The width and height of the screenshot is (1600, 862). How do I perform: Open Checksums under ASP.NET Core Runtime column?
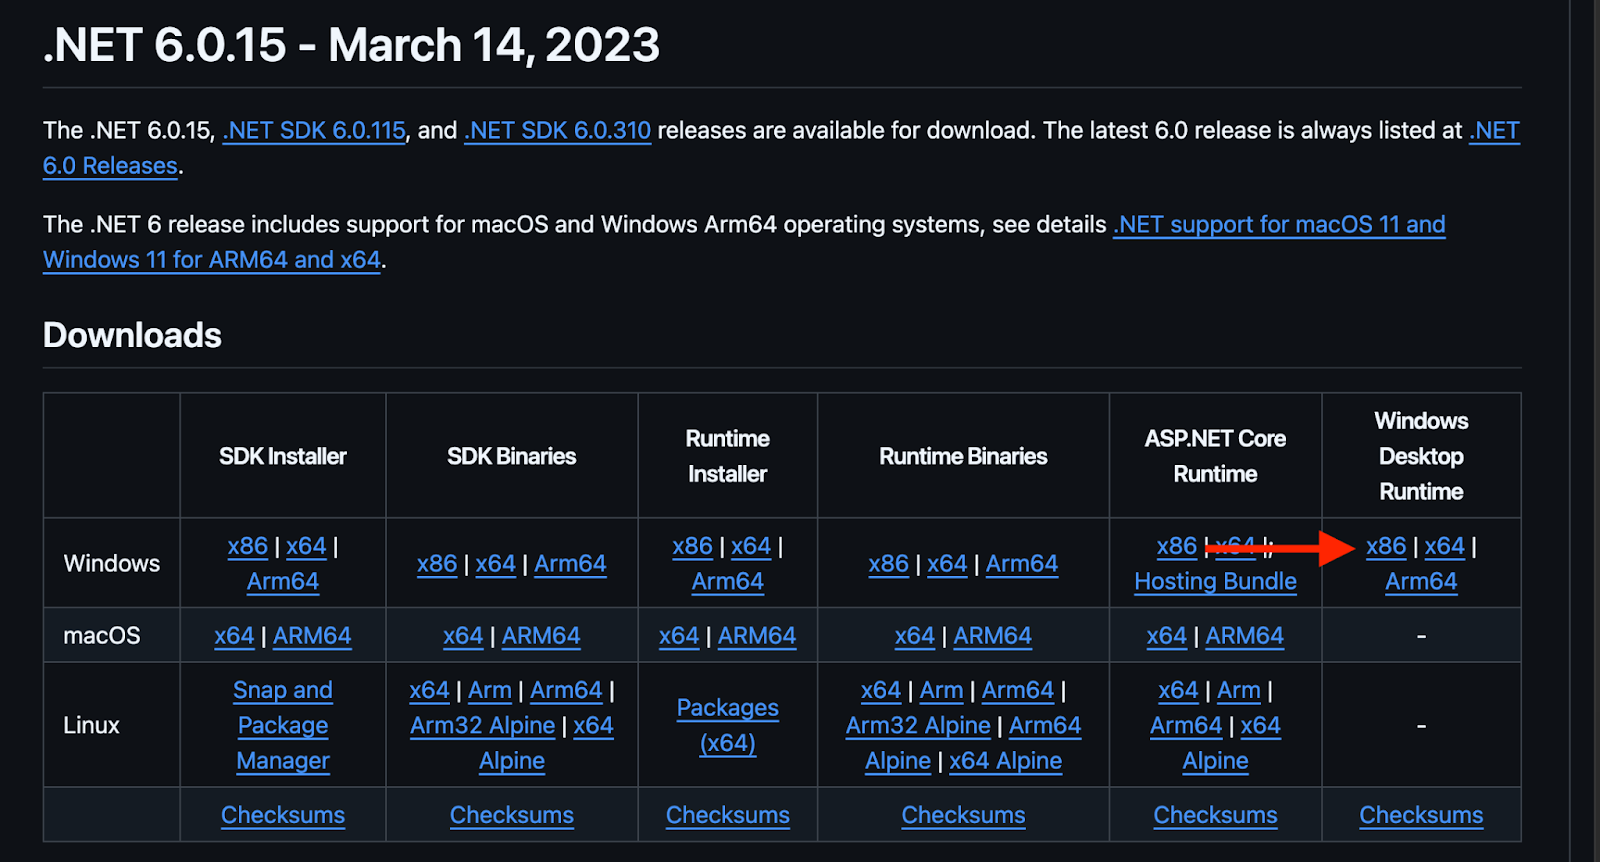point(1216,815)
